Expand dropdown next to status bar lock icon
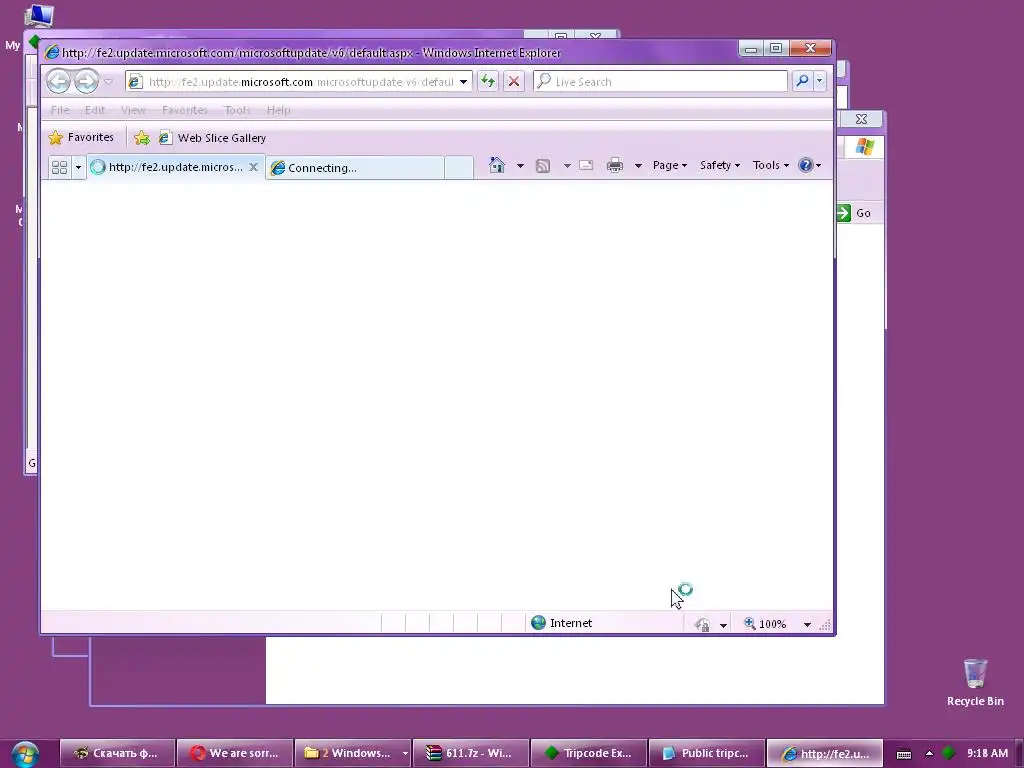 coord(723,625)
